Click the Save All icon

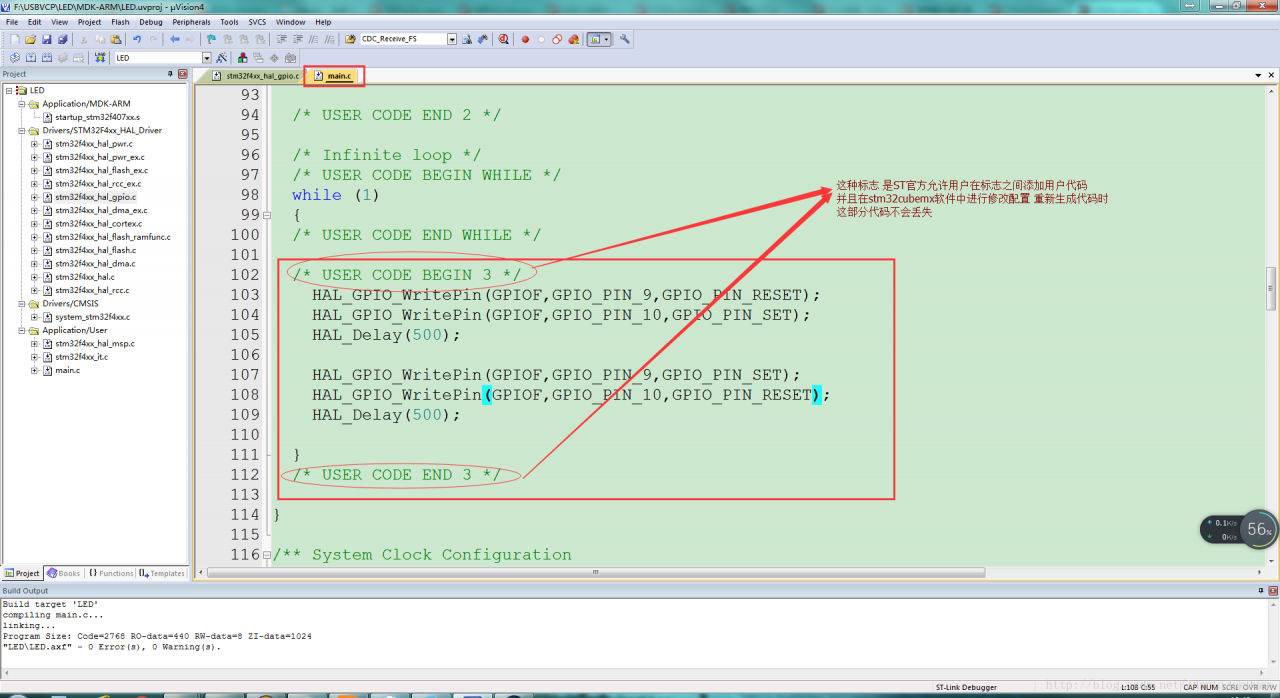click(x=62, y=39)
